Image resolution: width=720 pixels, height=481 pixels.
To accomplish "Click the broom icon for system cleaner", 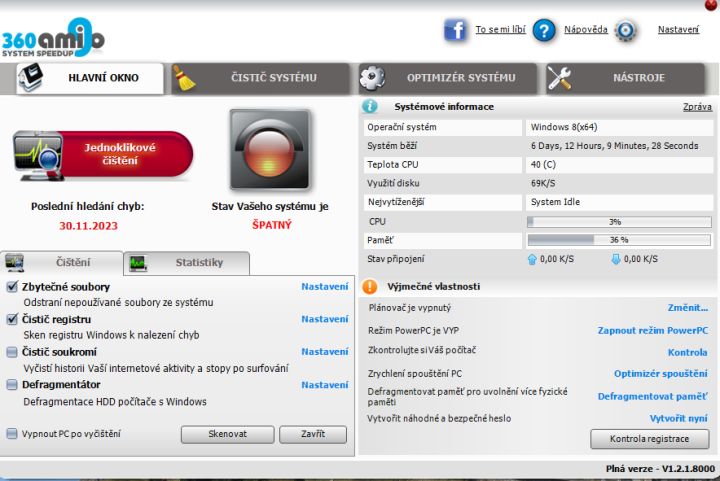I will pos(184,78).
